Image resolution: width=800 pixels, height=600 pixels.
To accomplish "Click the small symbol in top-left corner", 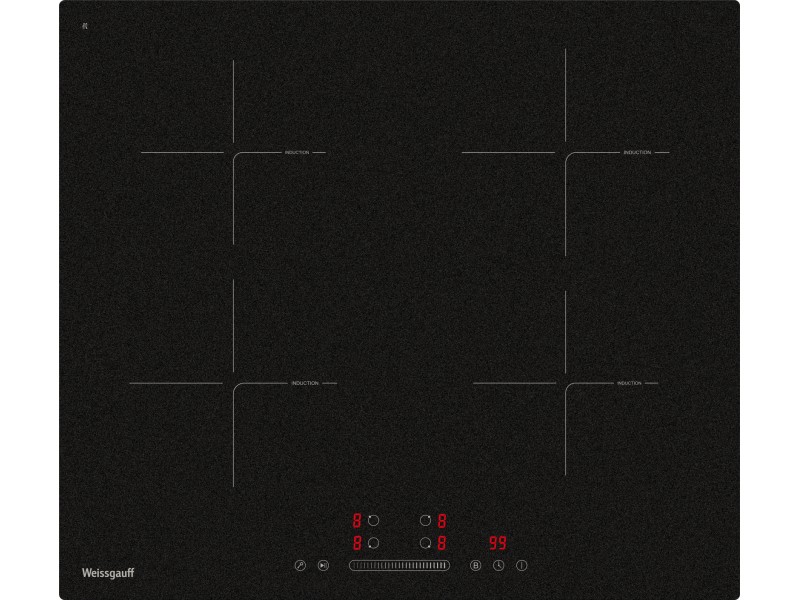I will coord(85,26).
